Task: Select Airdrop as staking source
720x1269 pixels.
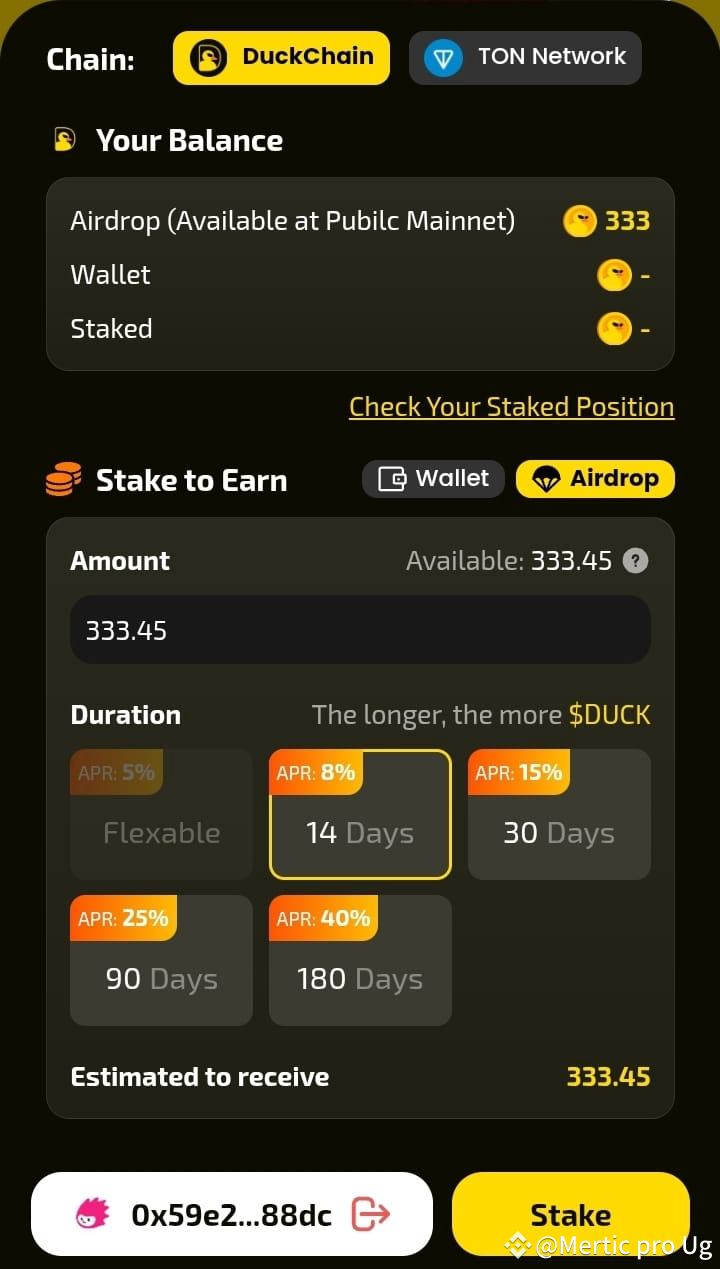Action: (595, 479)
